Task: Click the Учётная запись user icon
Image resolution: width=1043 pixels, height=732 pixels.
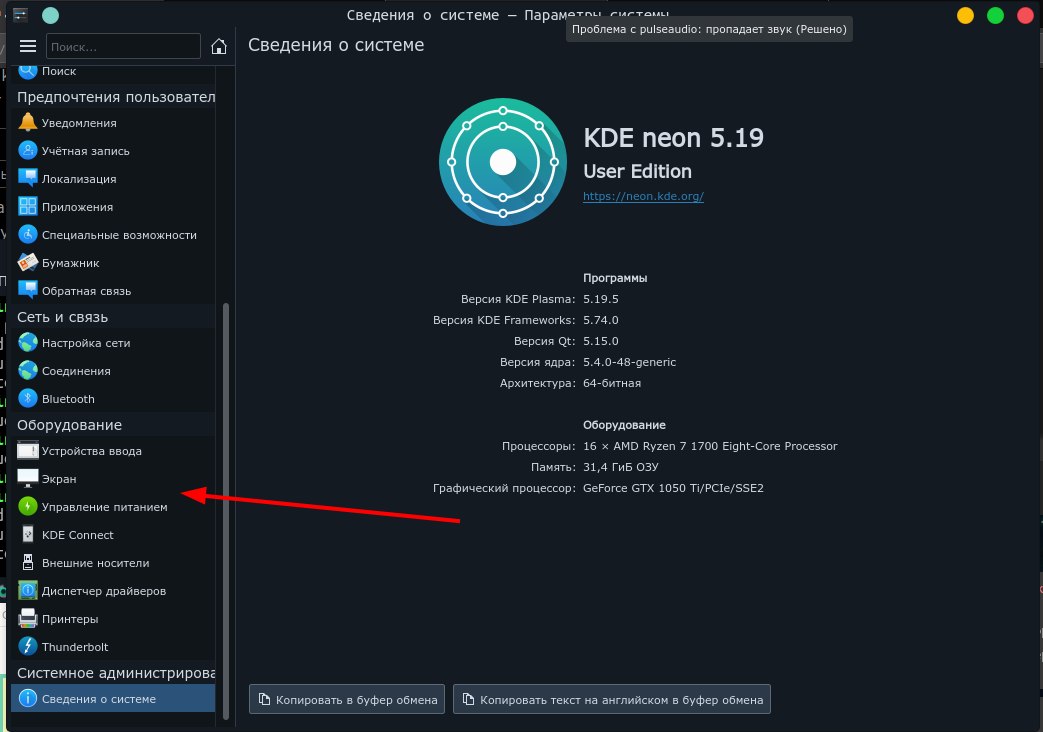Action: [27, 150]
